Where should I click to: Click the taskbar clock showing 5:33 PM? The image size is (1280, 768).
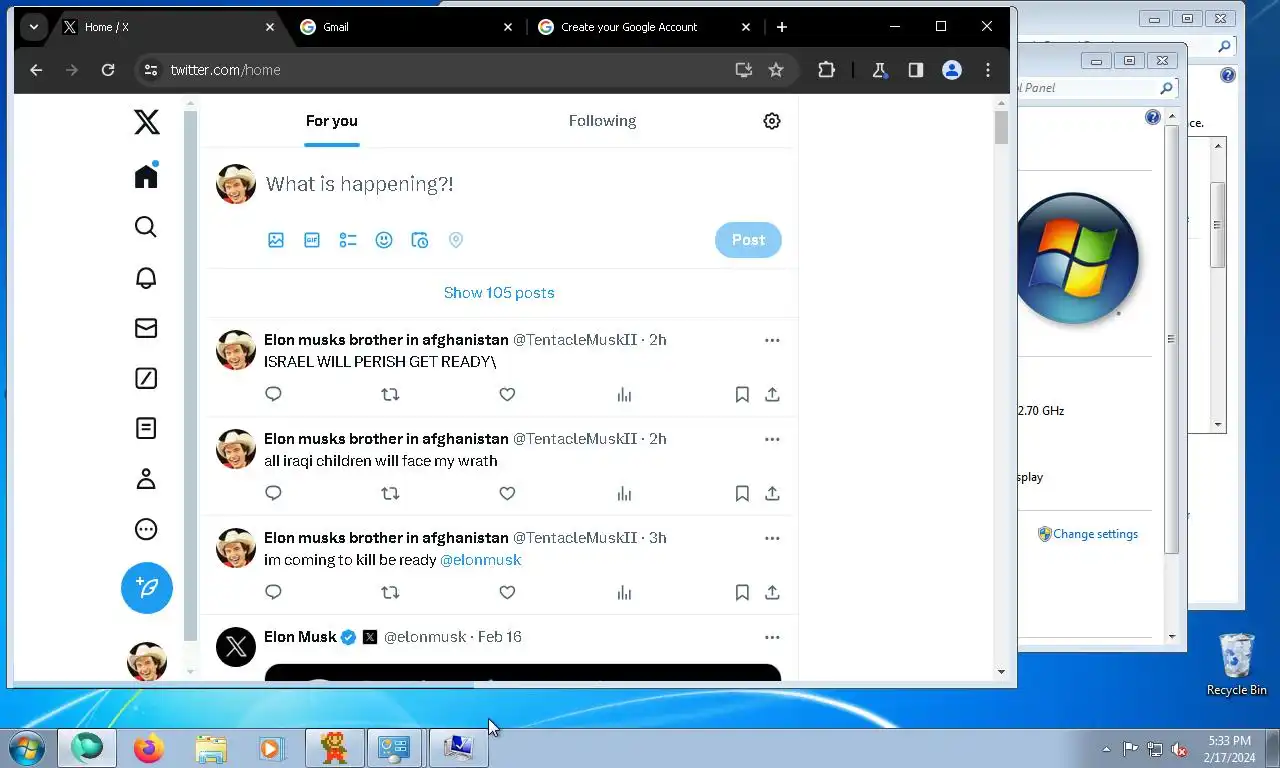1229,749
